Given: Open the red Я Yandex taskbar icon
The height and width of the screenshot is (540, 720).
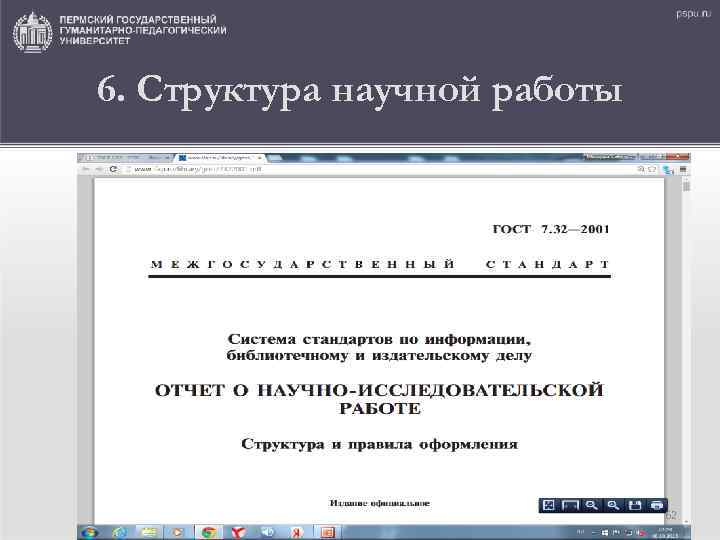Looking at the screenshot, I should (297, 533).
